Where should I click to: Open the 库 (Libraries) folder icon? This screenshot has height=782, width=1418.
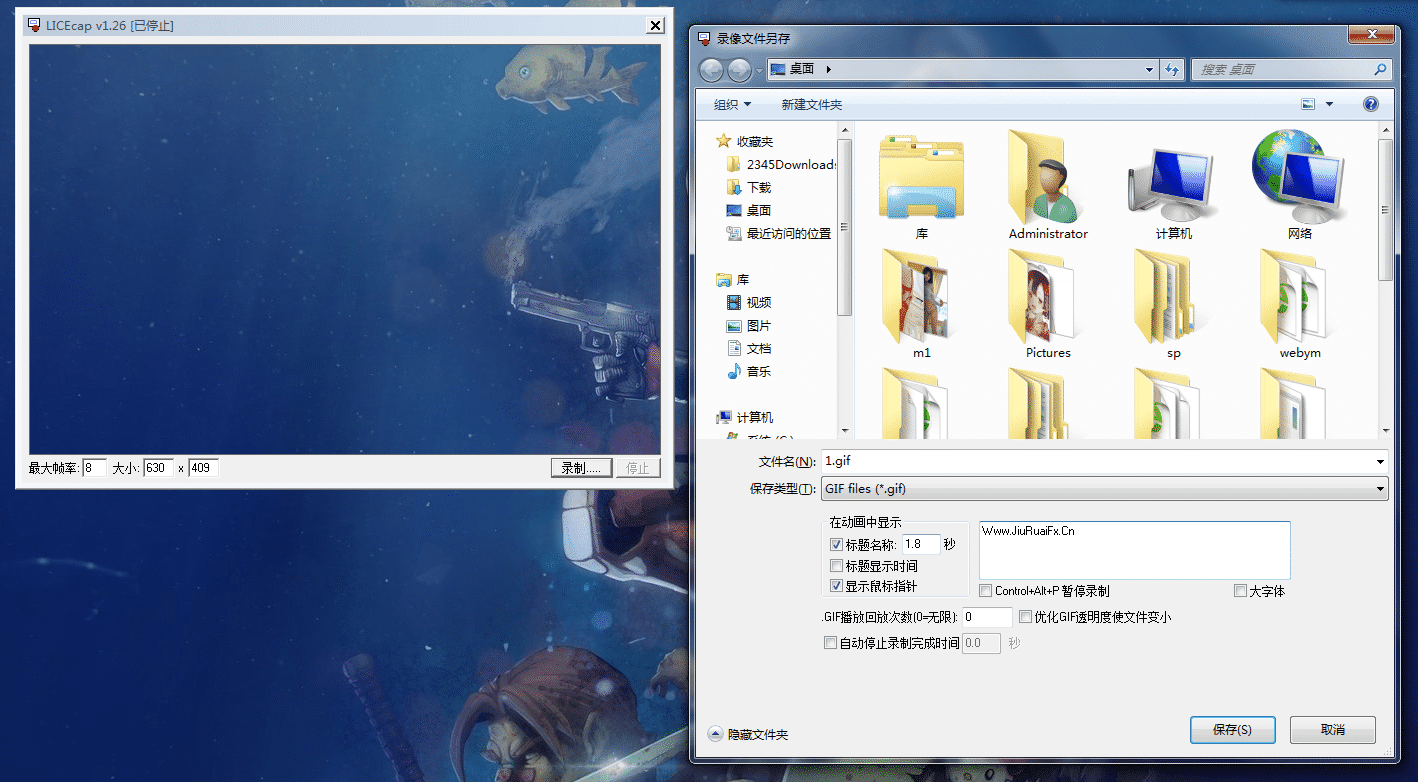tap(921, 178)
